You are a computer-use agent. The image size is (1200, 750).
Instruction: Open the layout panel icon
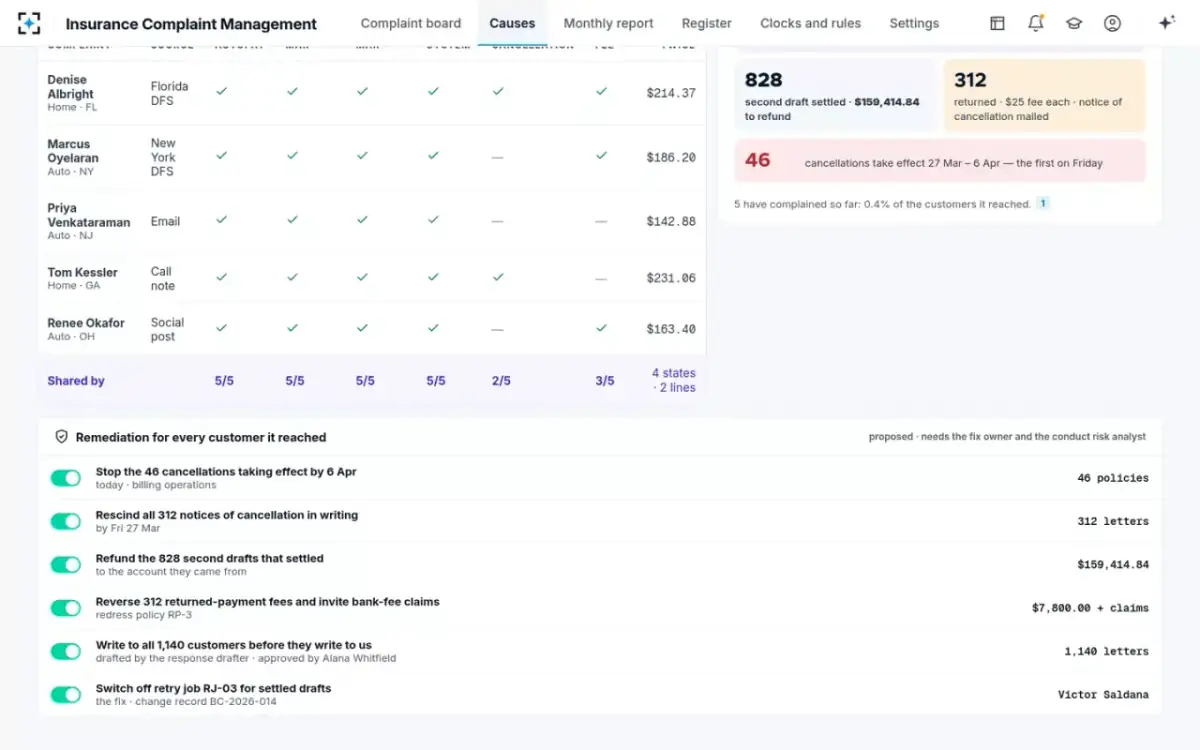pyautogui.click(x=997, y=23)
